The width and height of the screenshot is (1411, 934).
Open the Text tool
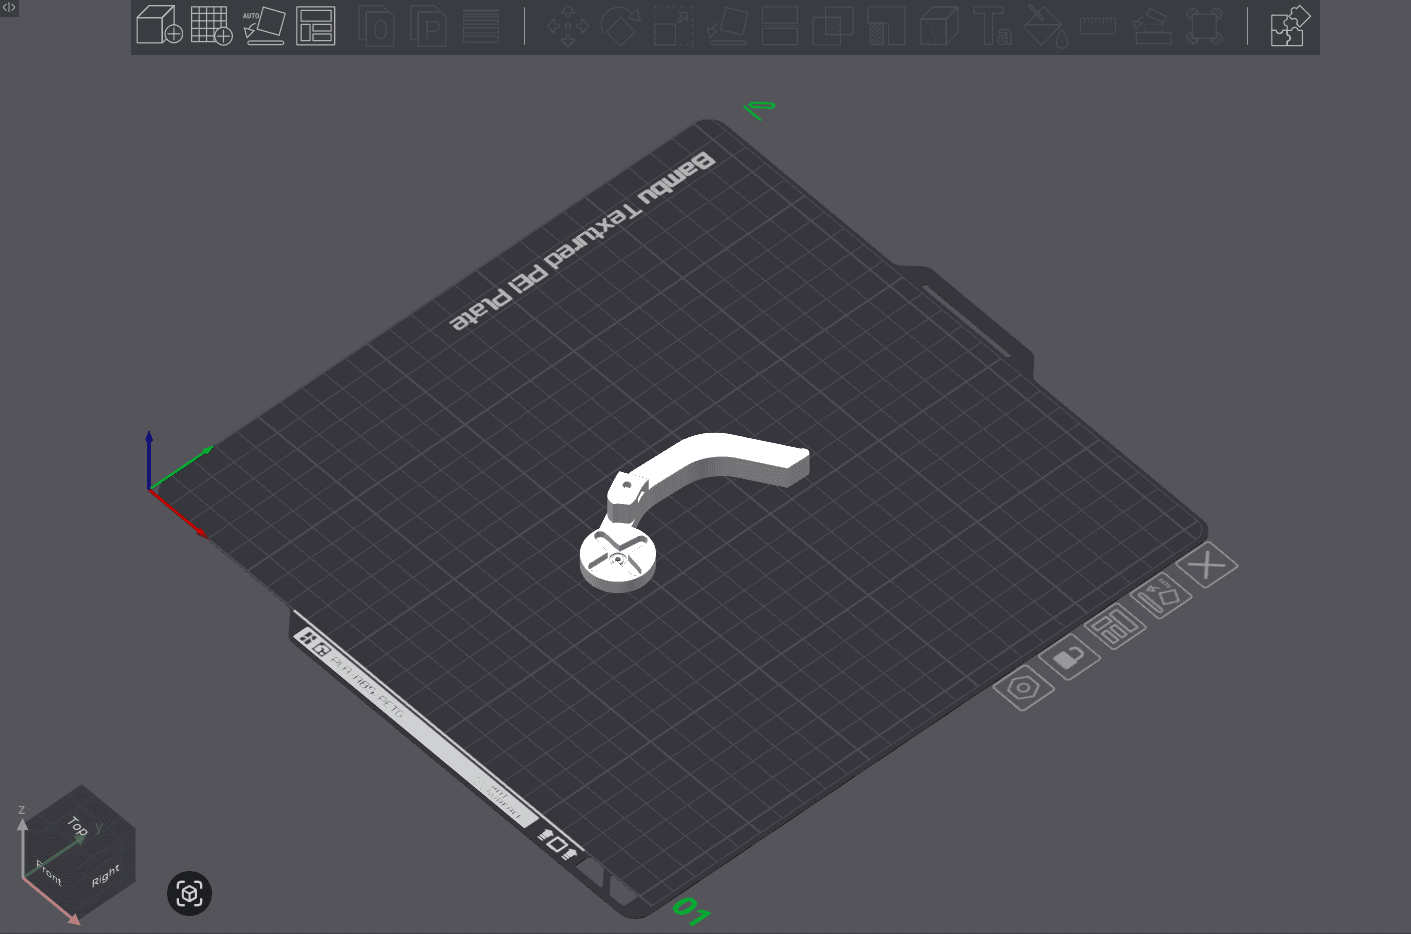(x=994, y=27)
